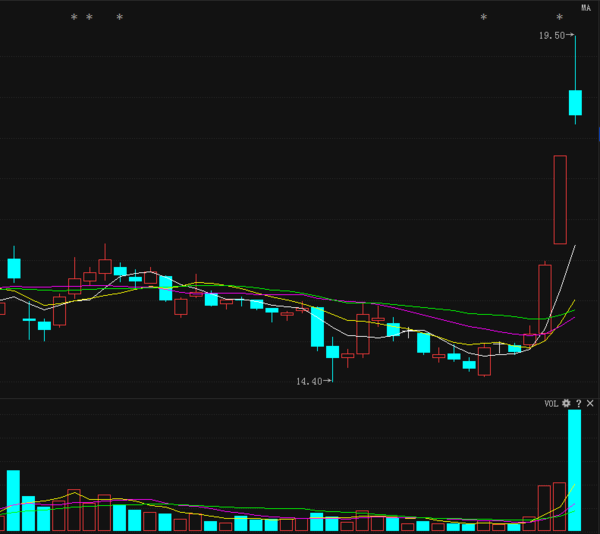Image resolution: width=600 pixels, height=534 pixels.
Task: Click the MA indicator label
Action: (586, 8)
